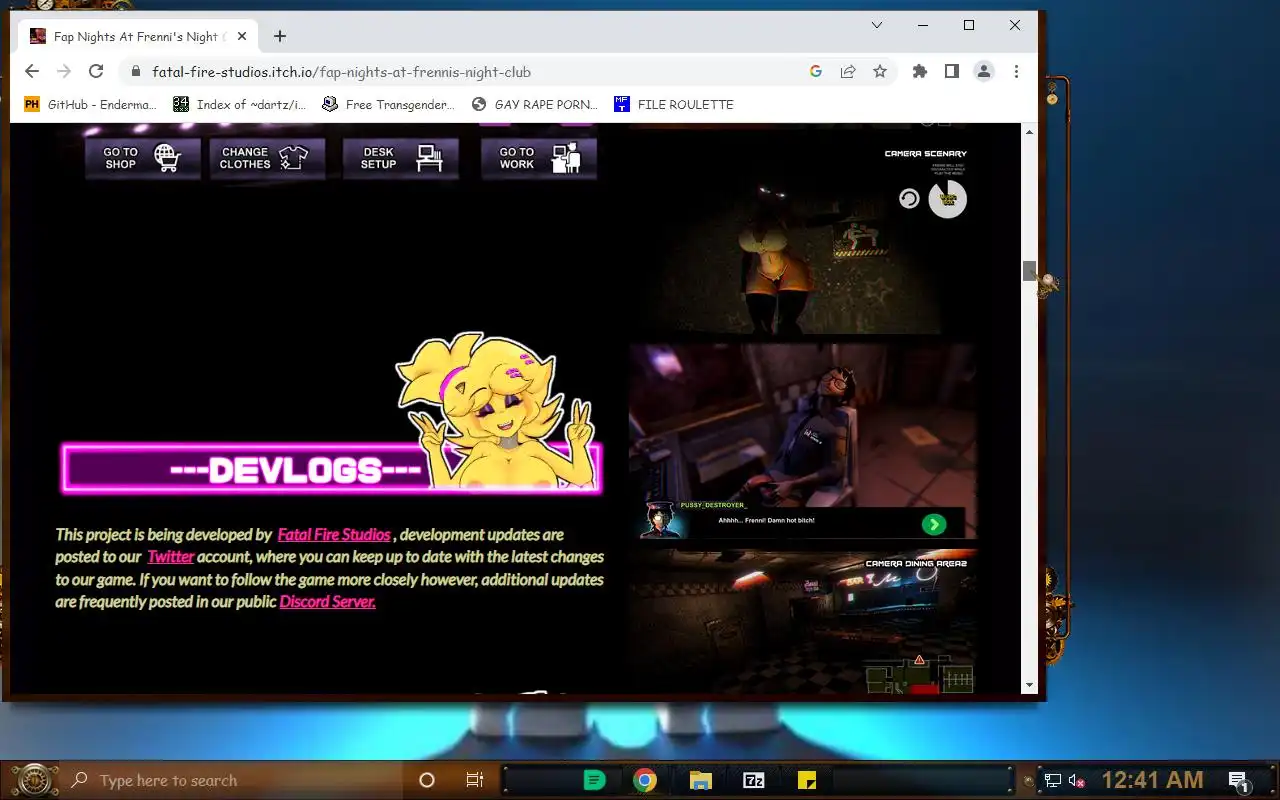Go back to the previous page
The width and height of the screenshot is (1280, 800).
[x=32, y=71]
